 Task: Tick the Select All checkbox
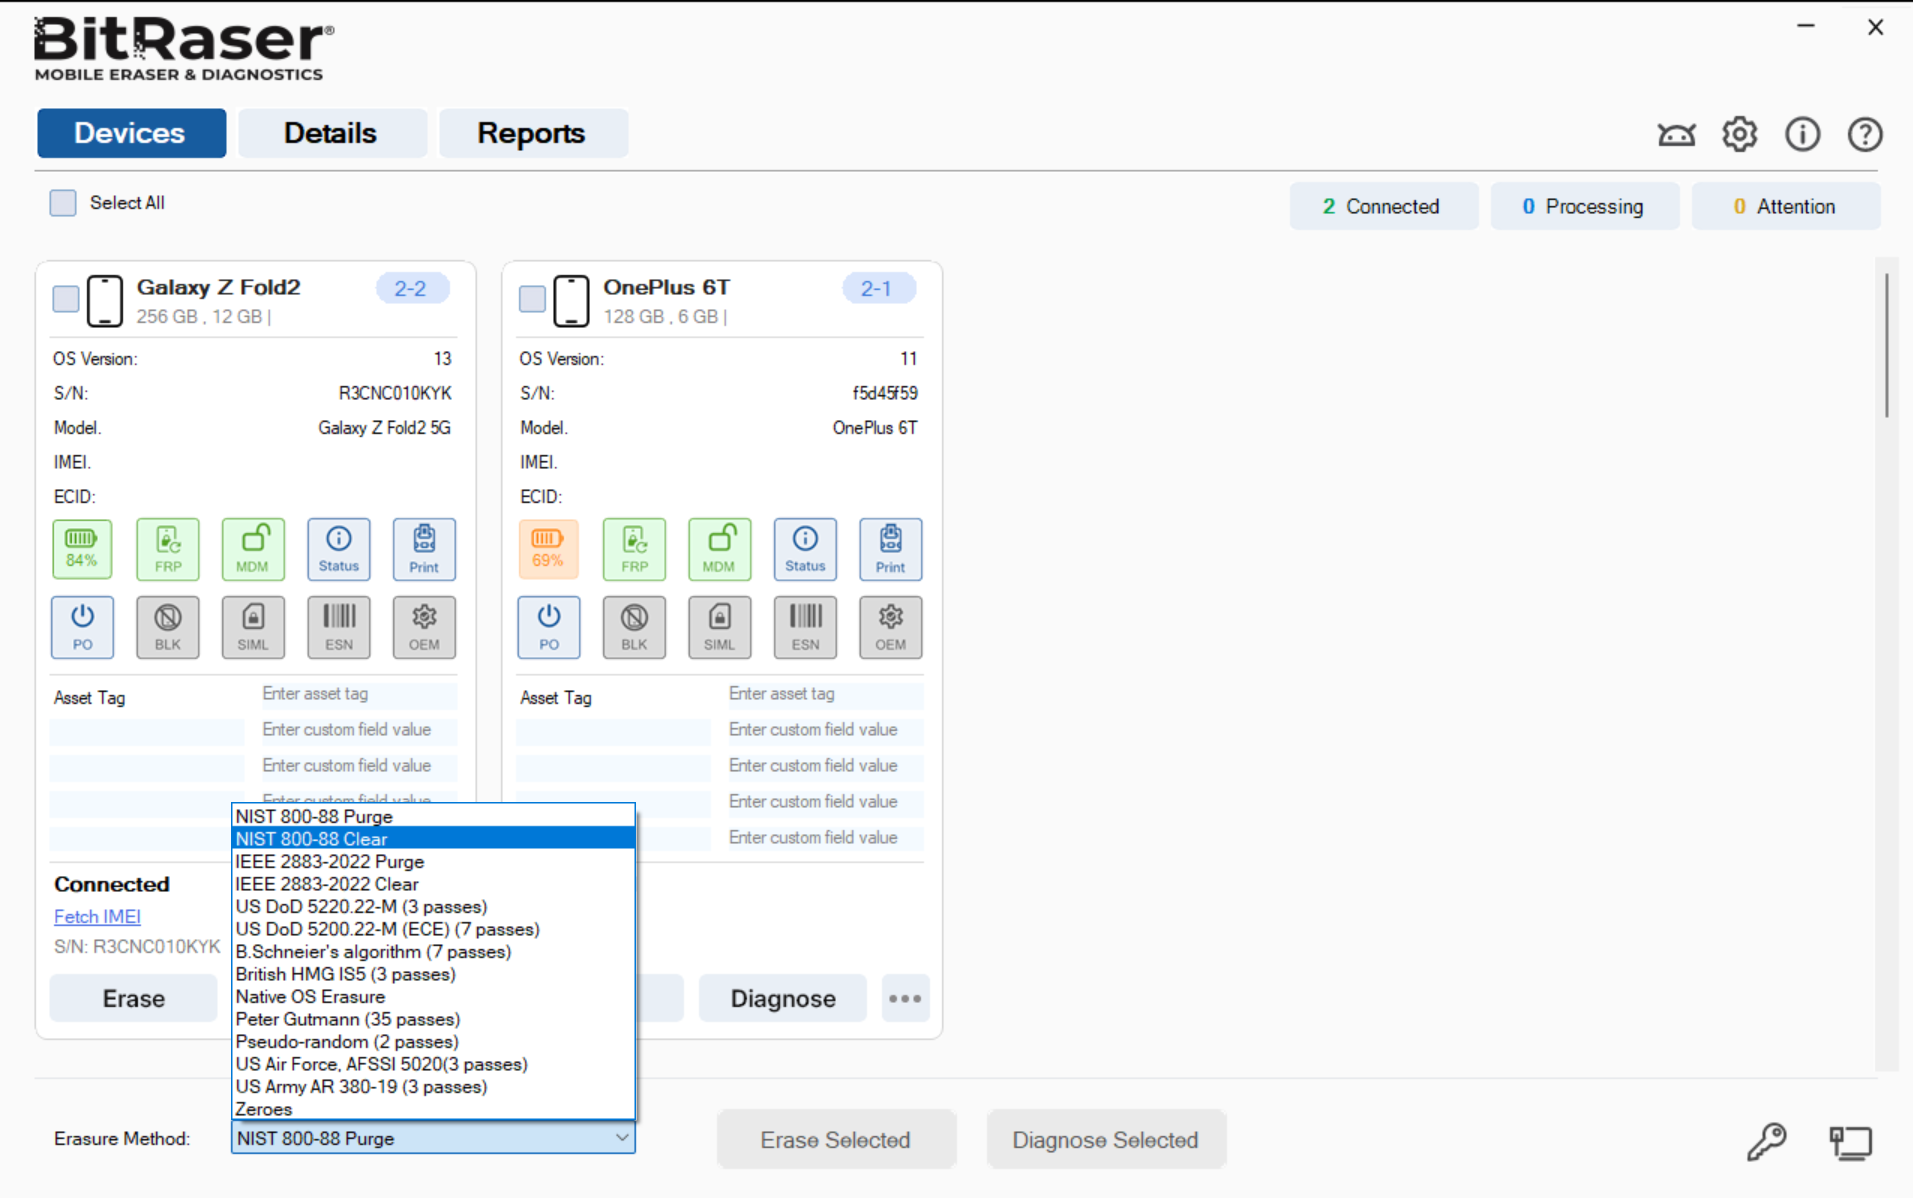tap(63, 203)
